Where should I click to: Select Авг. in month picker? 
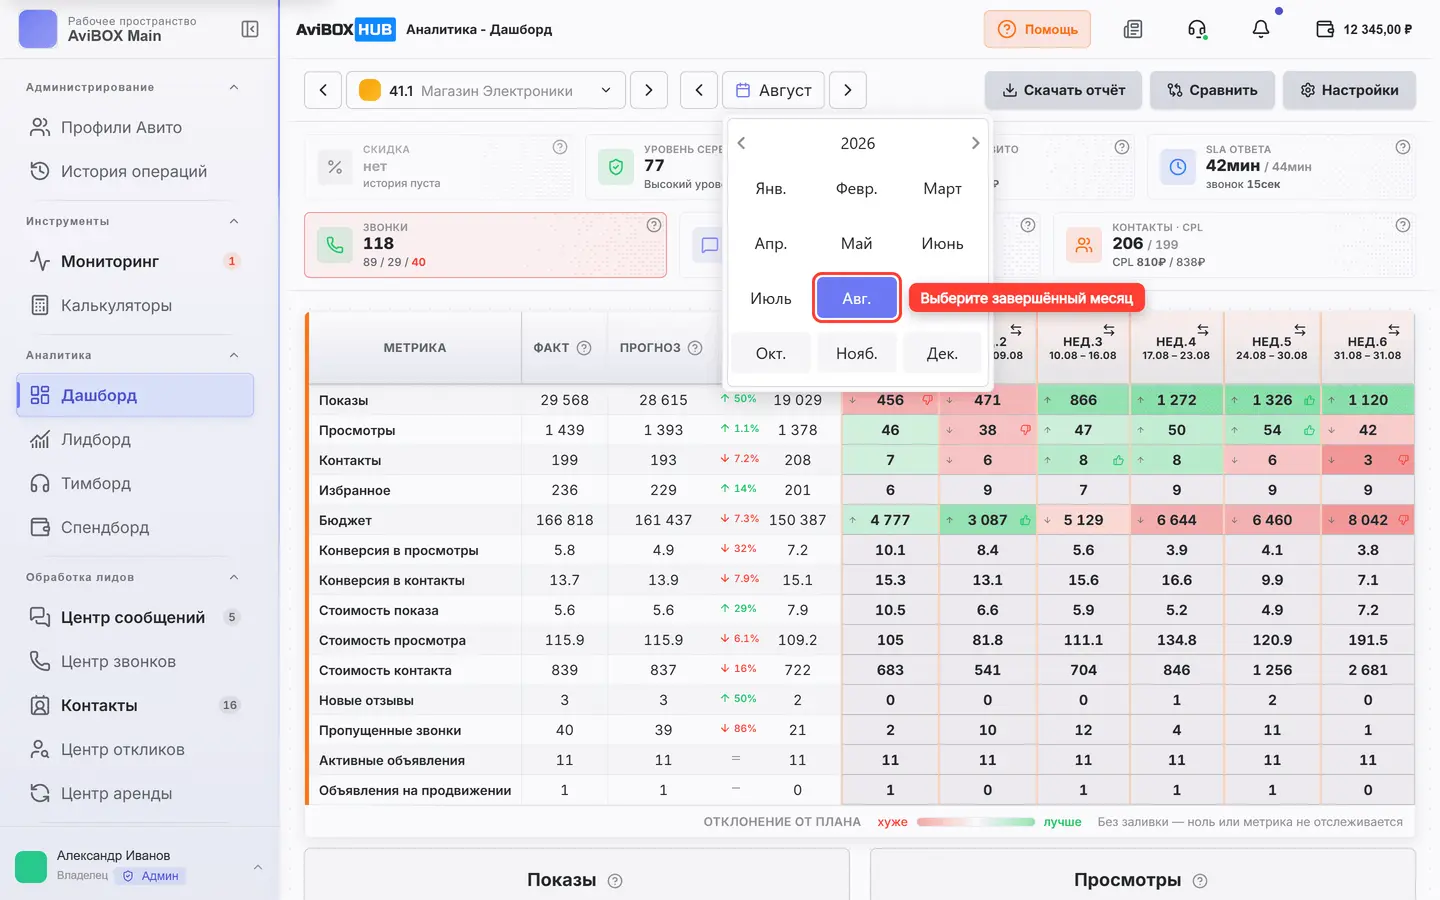[857, 299]
